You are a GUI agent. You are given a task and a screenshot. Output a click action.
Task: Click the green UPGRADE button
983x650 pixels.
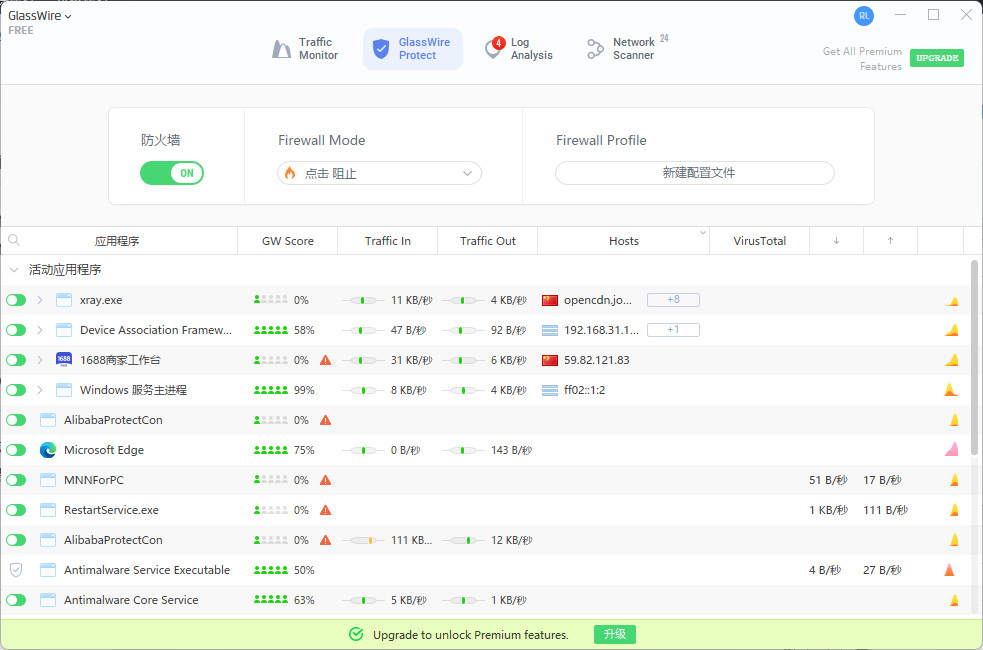[937, 58]
